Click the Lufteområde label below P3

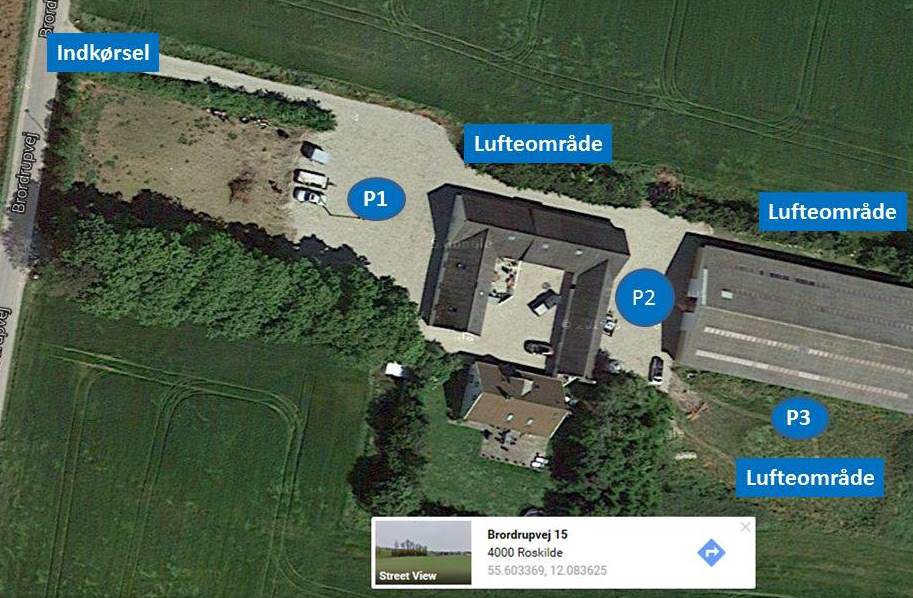(810, 478)
